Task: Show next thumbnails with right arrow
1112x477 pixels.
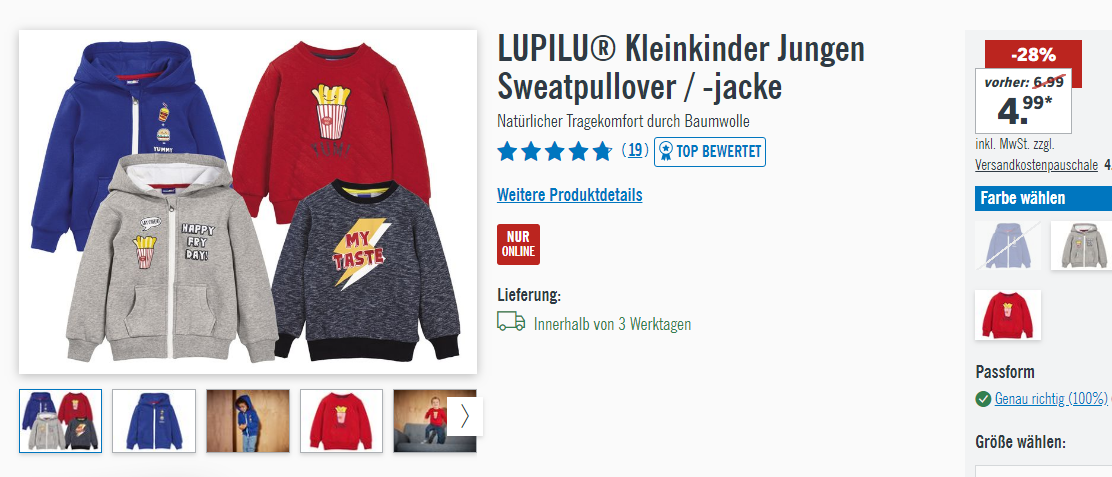Action: (465, 416)
